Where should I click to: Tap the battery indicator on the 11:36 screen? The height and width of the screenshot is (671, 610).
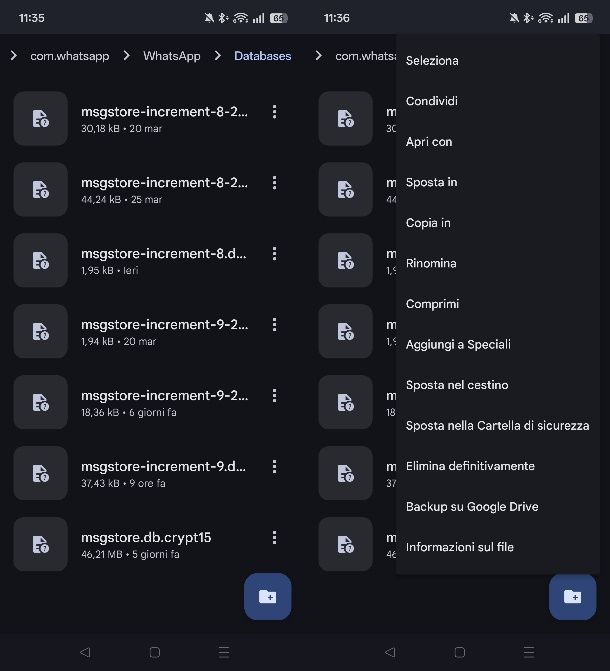[x=584, y=18]
